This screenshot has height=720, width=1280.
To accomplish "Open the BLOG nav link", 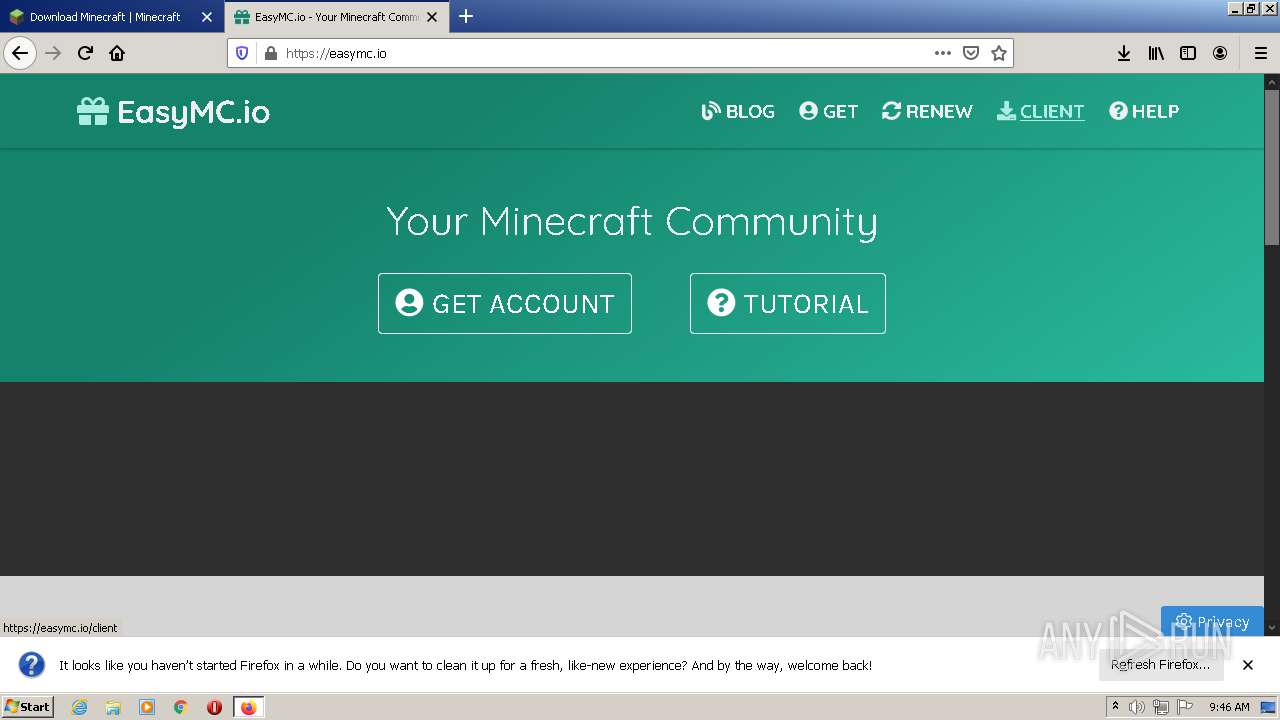I will point(738,111).
